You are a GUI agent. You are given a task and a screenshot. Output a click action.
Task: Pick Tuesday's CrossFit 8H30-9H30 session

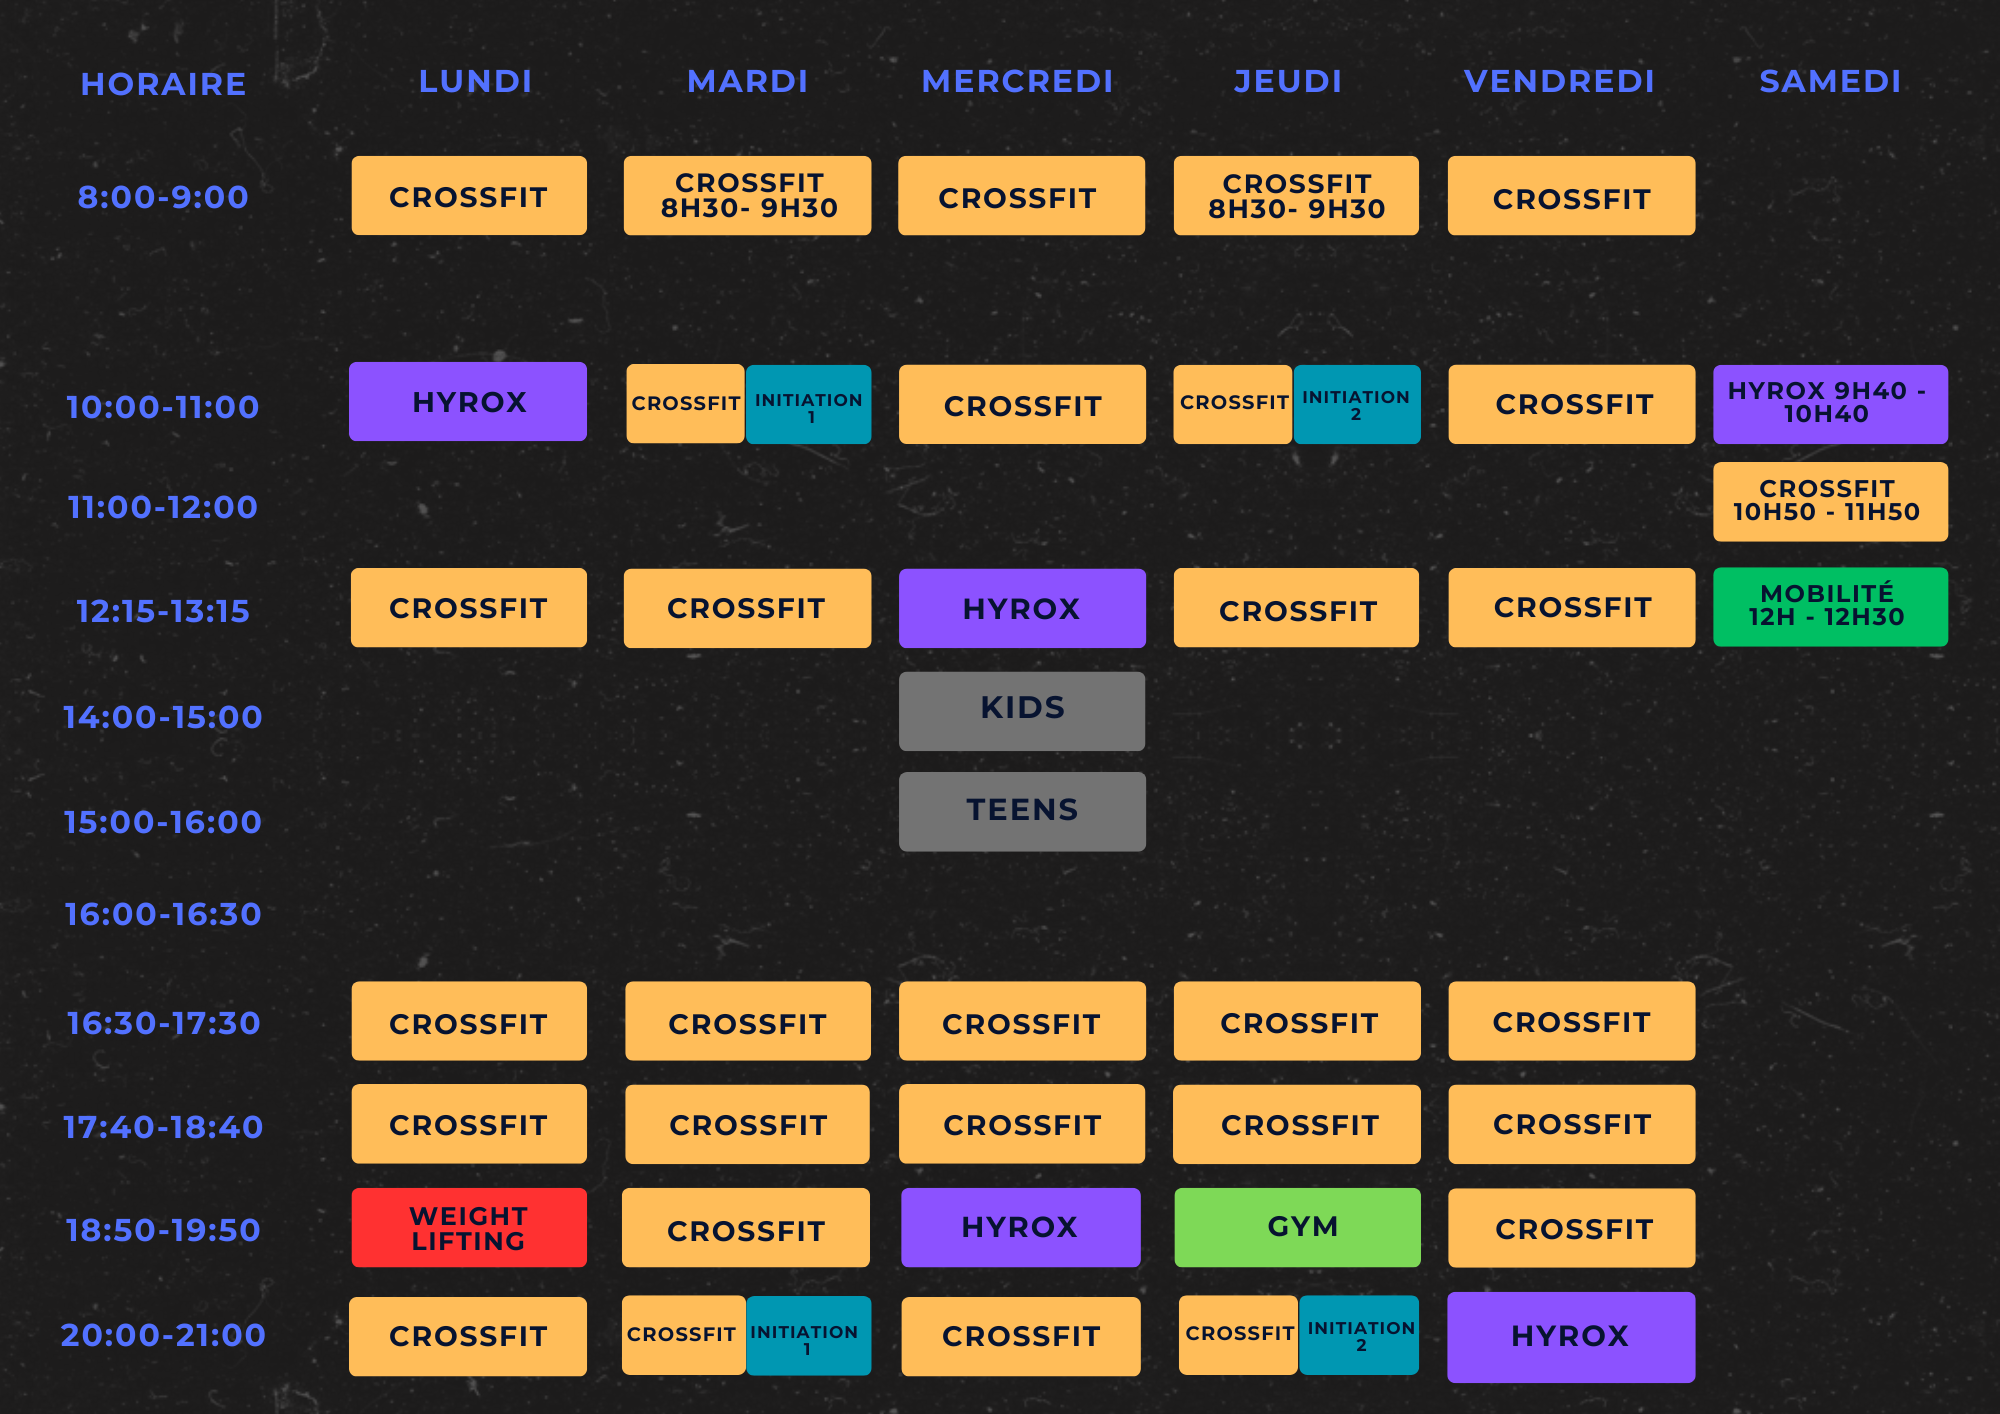747,196
